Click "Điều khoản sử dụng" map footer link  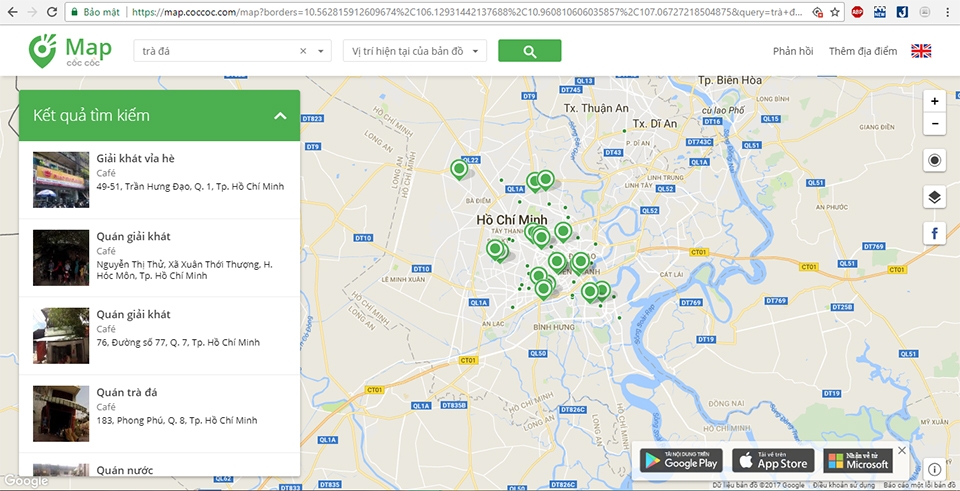coord(844,485)
